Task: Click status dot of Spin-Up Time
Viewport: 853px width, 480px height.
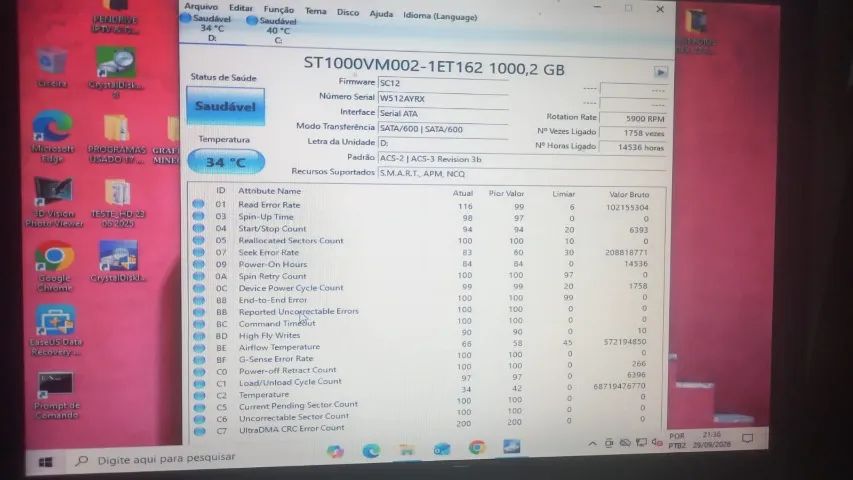Action: [198, 216]
